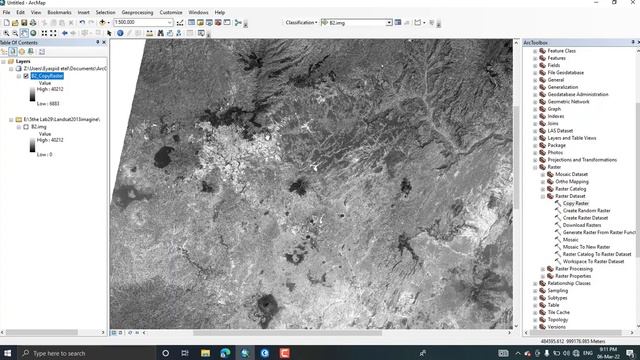
Task: Open map document folder icon
Action: tap(15, 22)
